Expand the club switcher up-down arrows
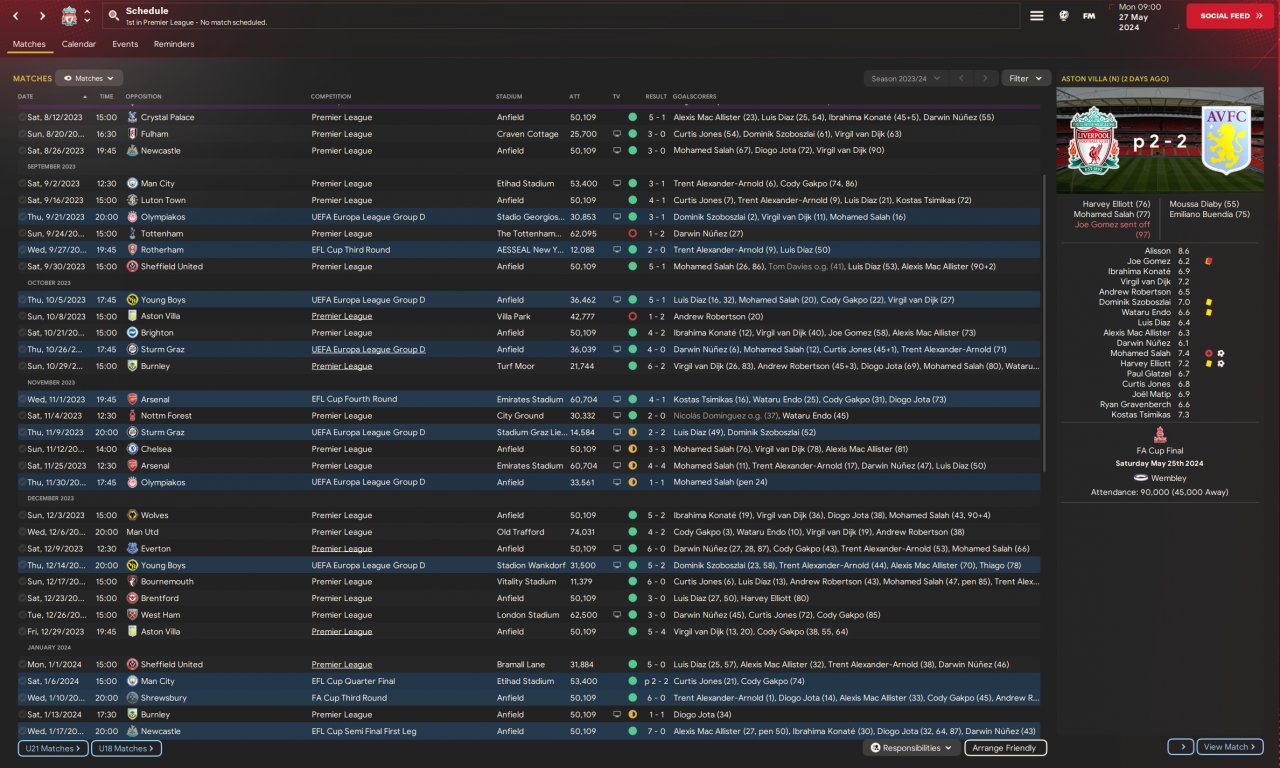This screenshot has width=1280, height=768. 87,16
